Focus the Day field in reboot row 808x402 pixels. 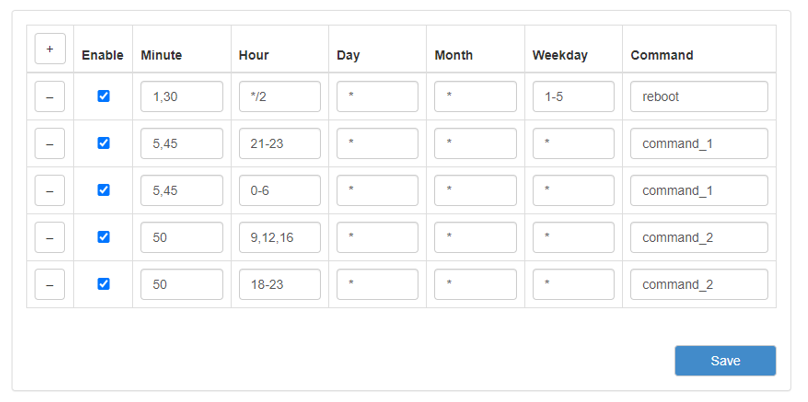377,97
